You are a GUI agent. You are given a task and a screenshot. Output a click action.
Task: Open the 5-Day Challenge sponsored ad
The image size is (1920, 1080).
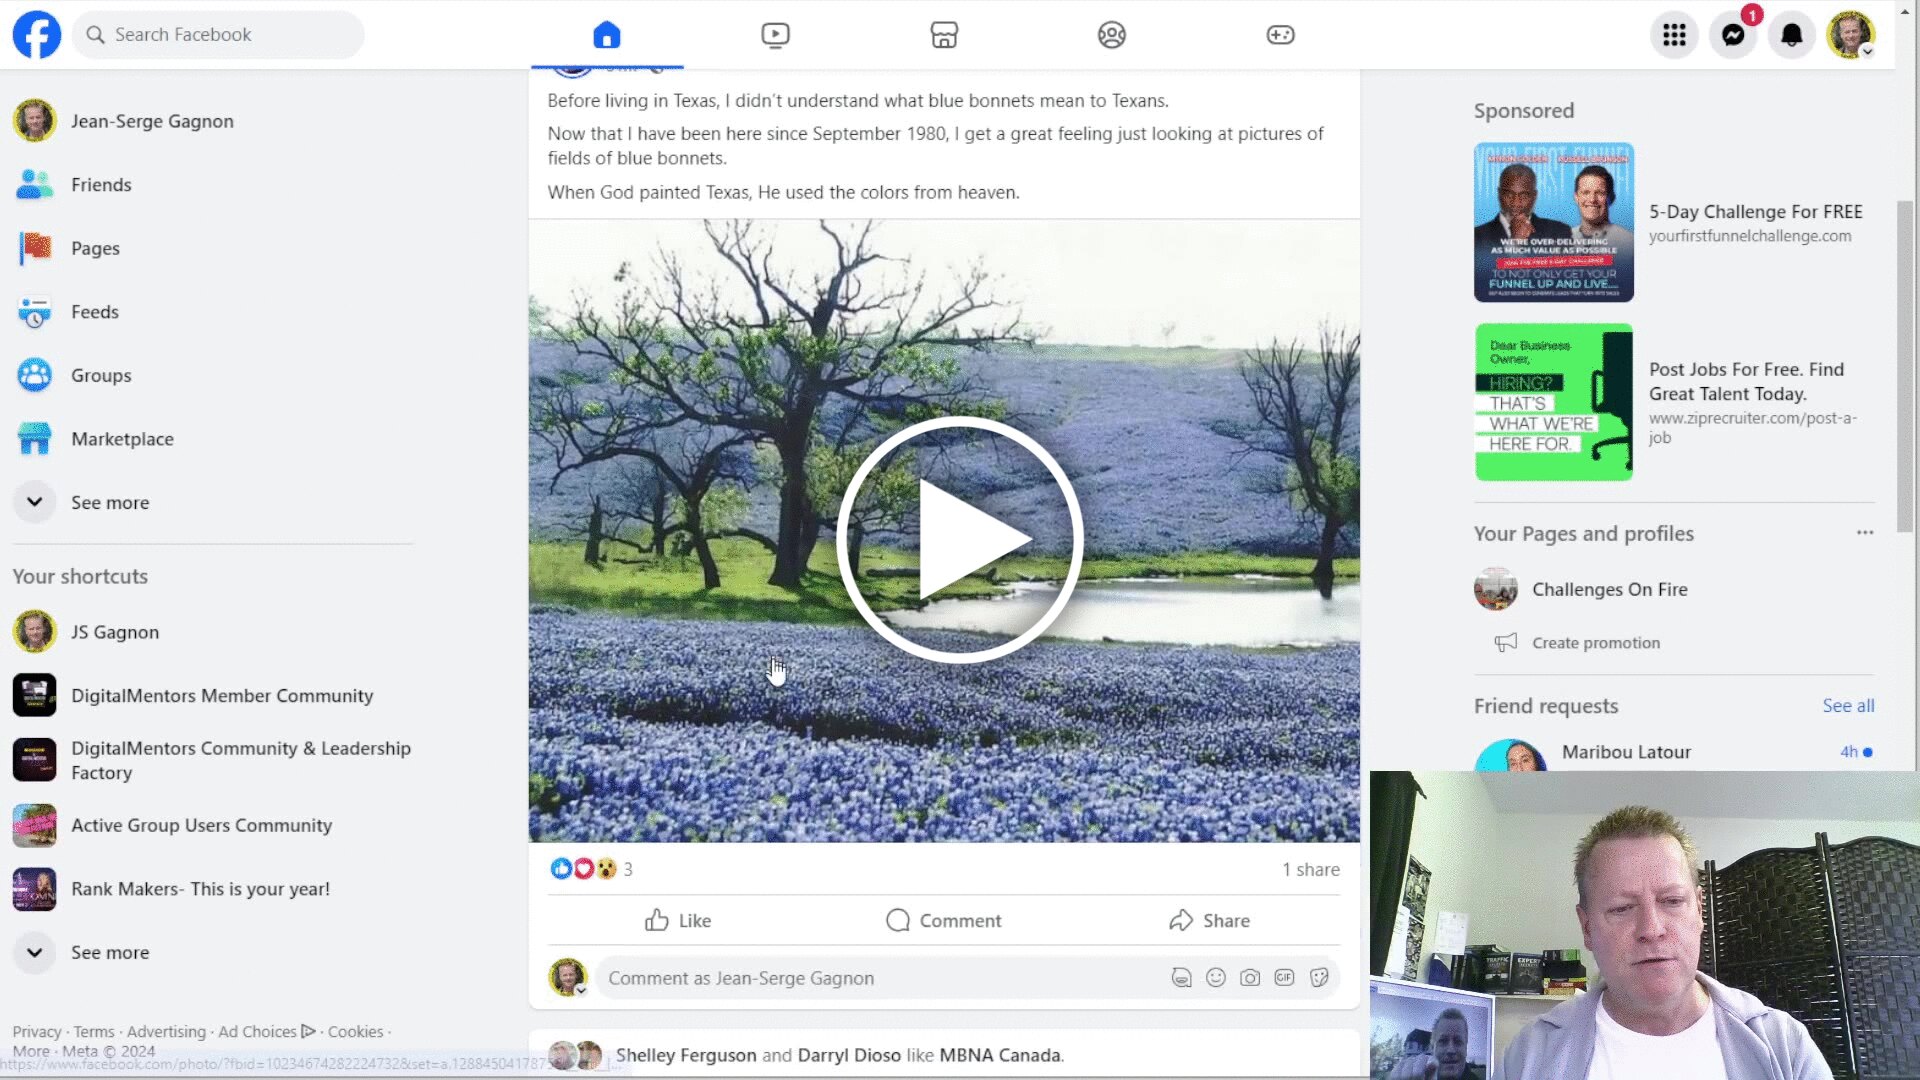pos(1674,222)
